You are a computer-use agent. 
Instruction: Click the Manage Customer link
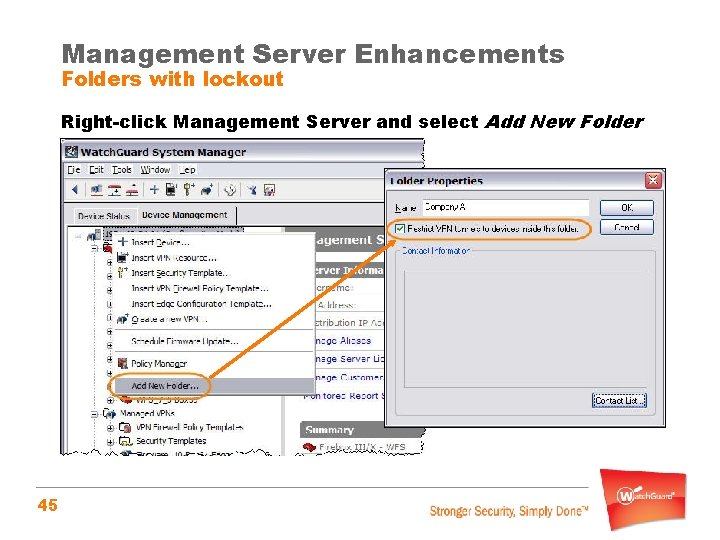tap(349, 377)
